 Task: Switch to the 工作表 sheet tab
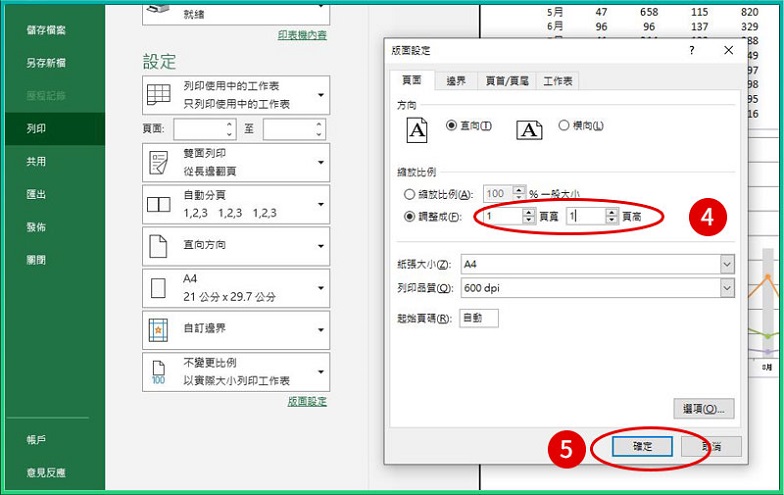pyautogui.click(x=558, y=80)
